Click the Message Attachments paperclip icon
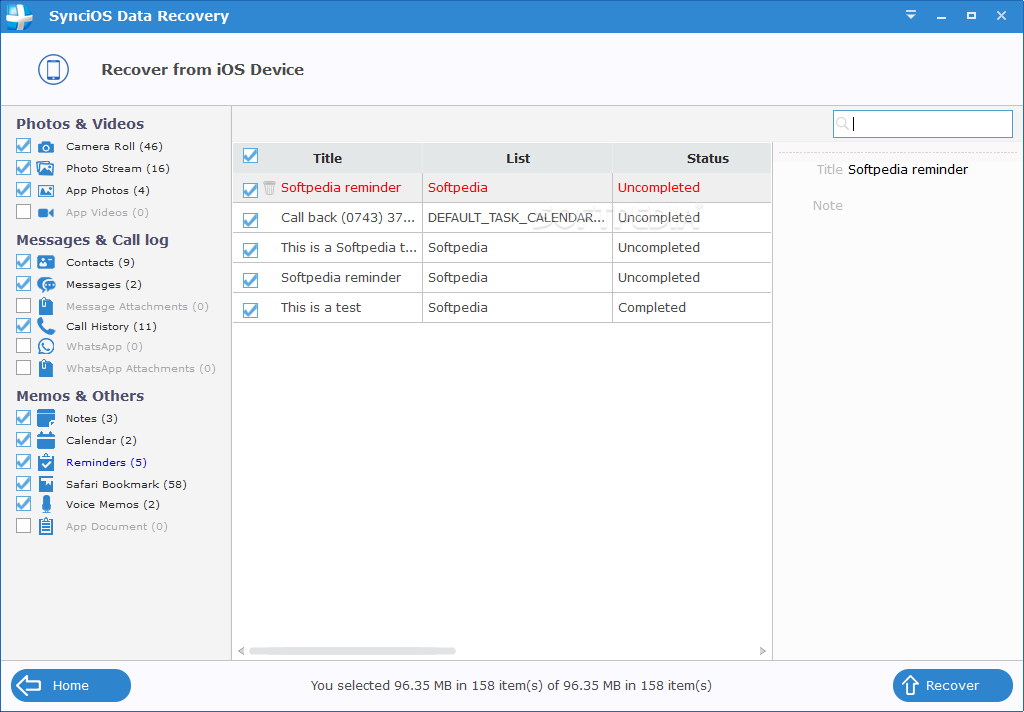 pyautogui.click(x=46, y=306)
